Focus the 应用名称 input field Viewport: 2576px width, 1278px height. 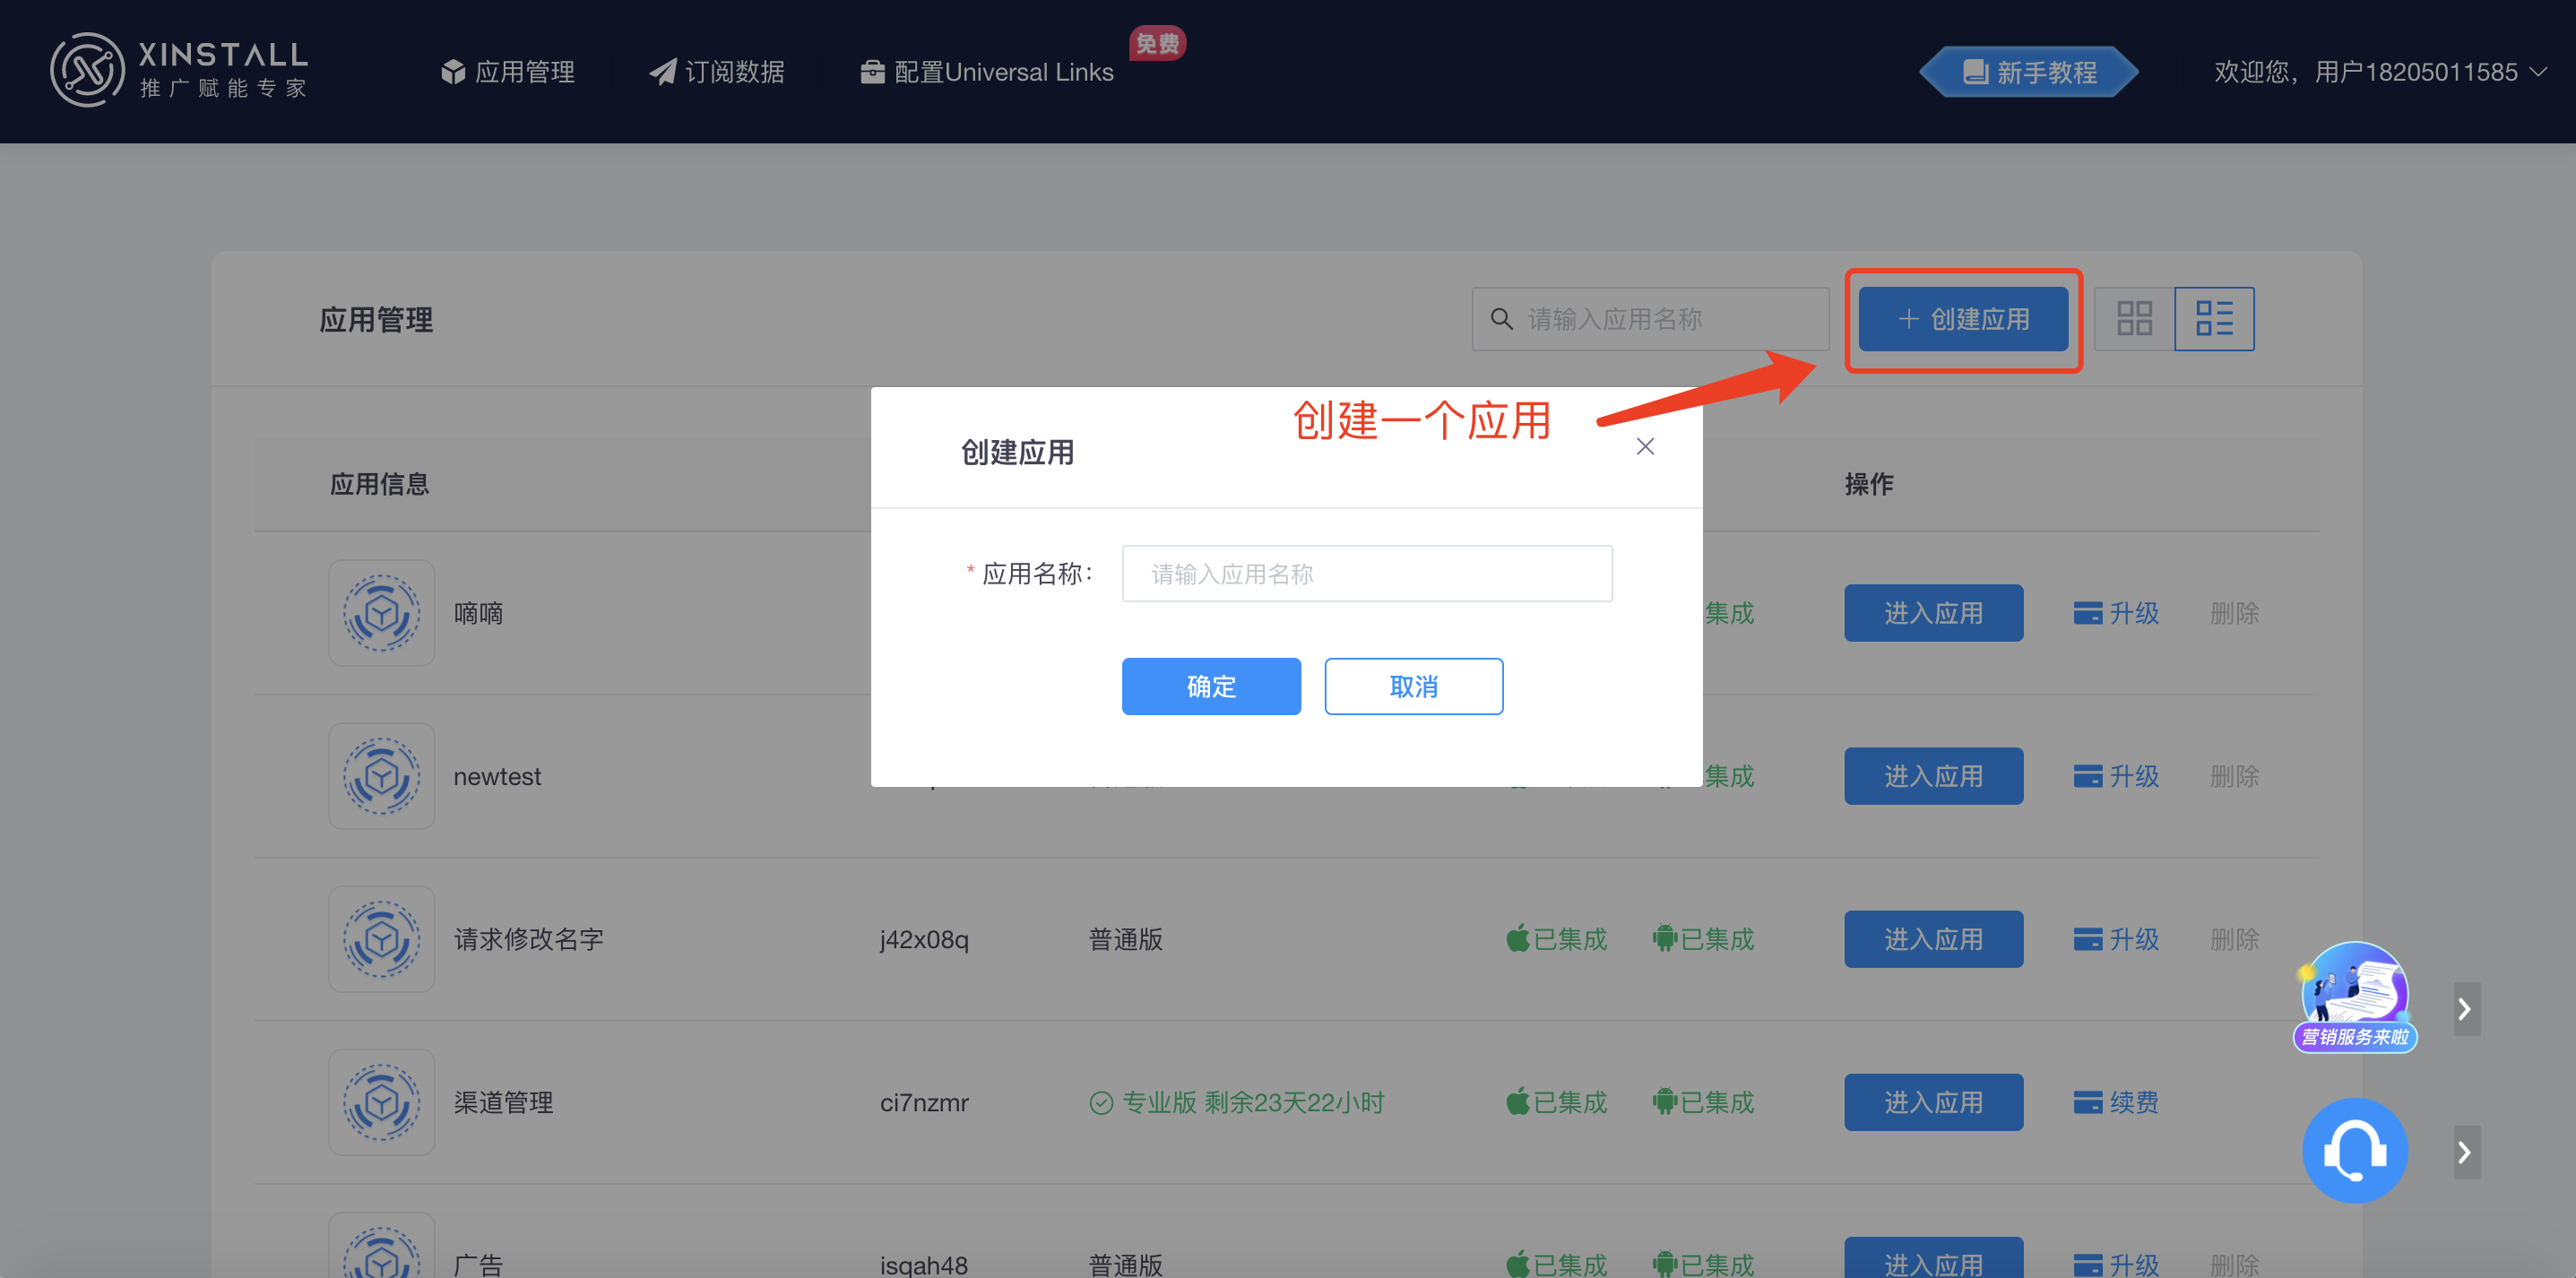1366,574
